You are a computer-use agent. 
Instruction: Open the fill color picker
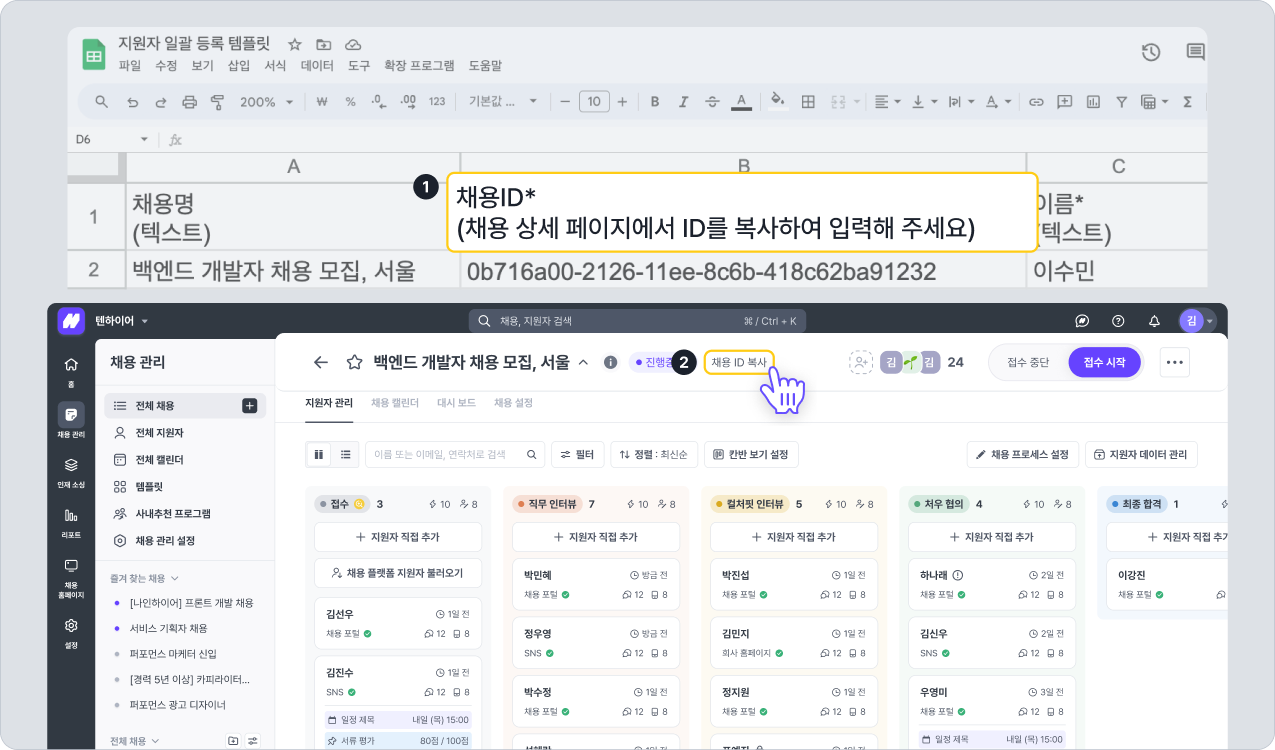pyautogui.click(x=776, y=102)
